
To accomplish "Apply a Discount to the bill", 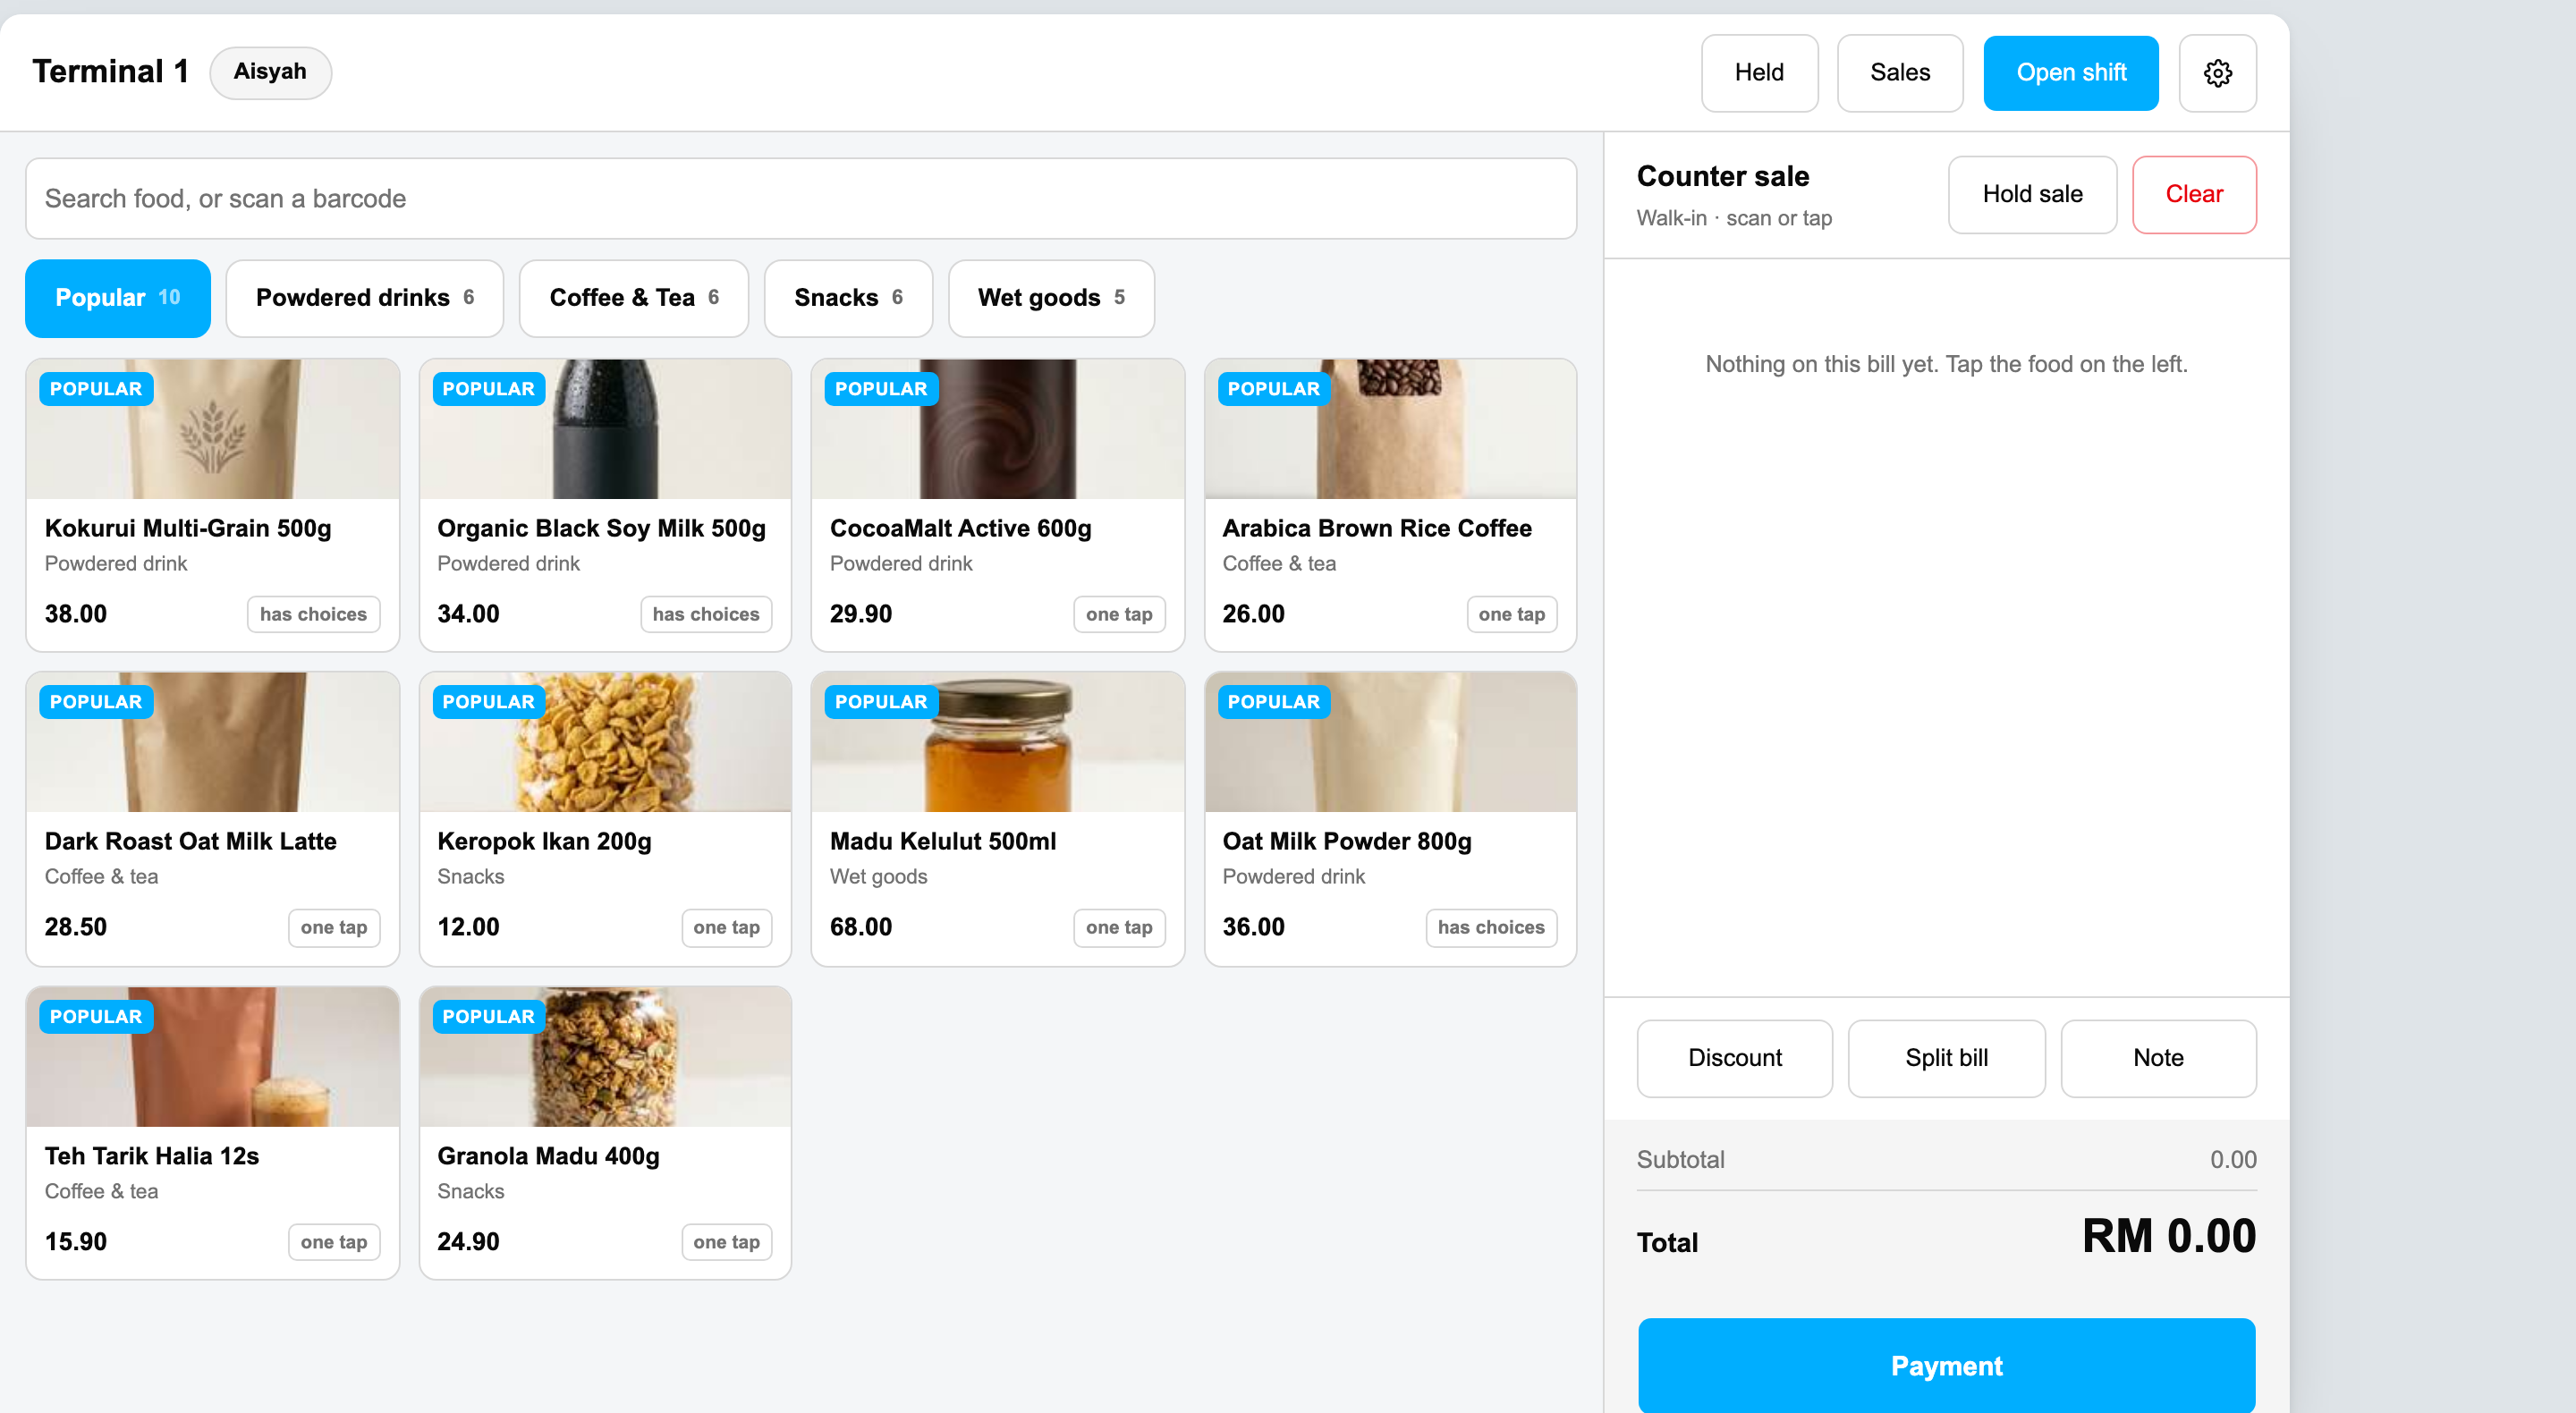I will [x=1735, y=1058].
